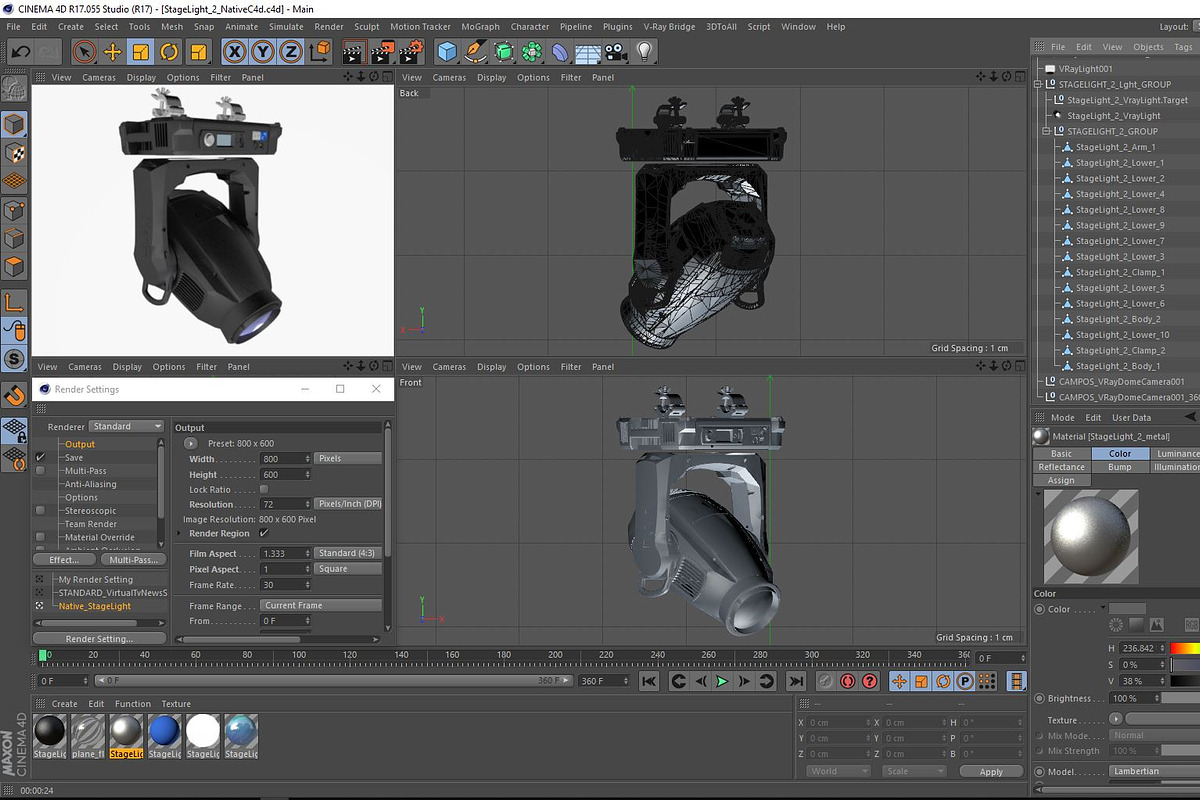
Task: Open the Pixels unit dropdown next to Width
Action: [x=348, y=458]
